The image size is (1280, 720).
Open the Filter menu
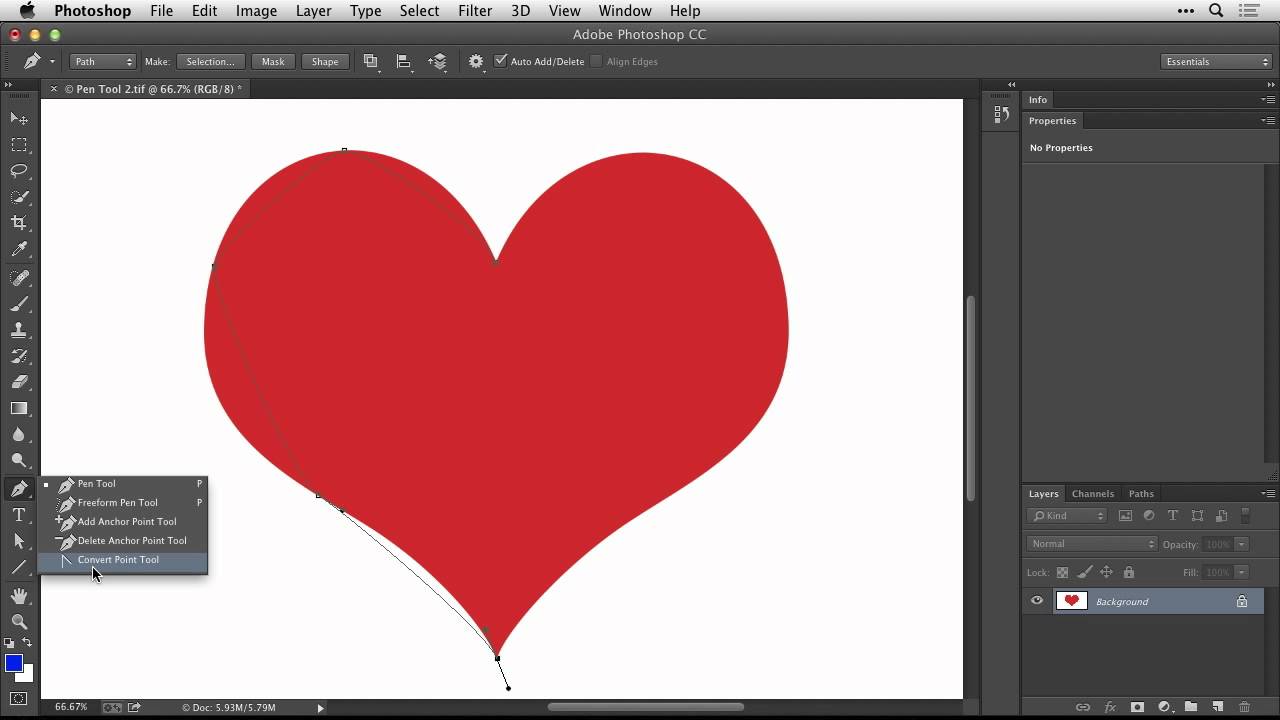click(x=475, y=11)
